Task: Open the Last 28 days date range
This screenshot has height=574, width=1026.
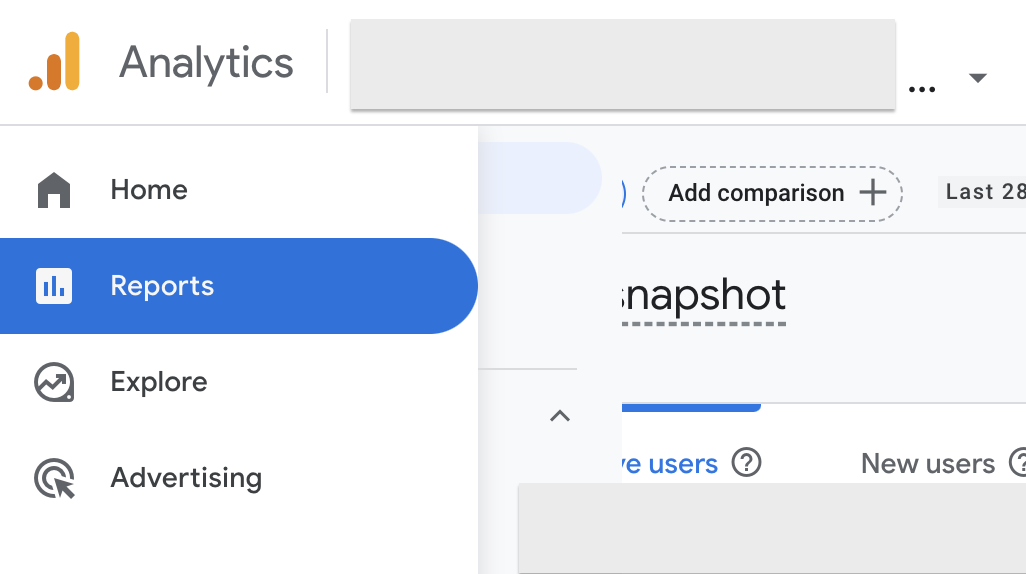Action: click(982, 192)
